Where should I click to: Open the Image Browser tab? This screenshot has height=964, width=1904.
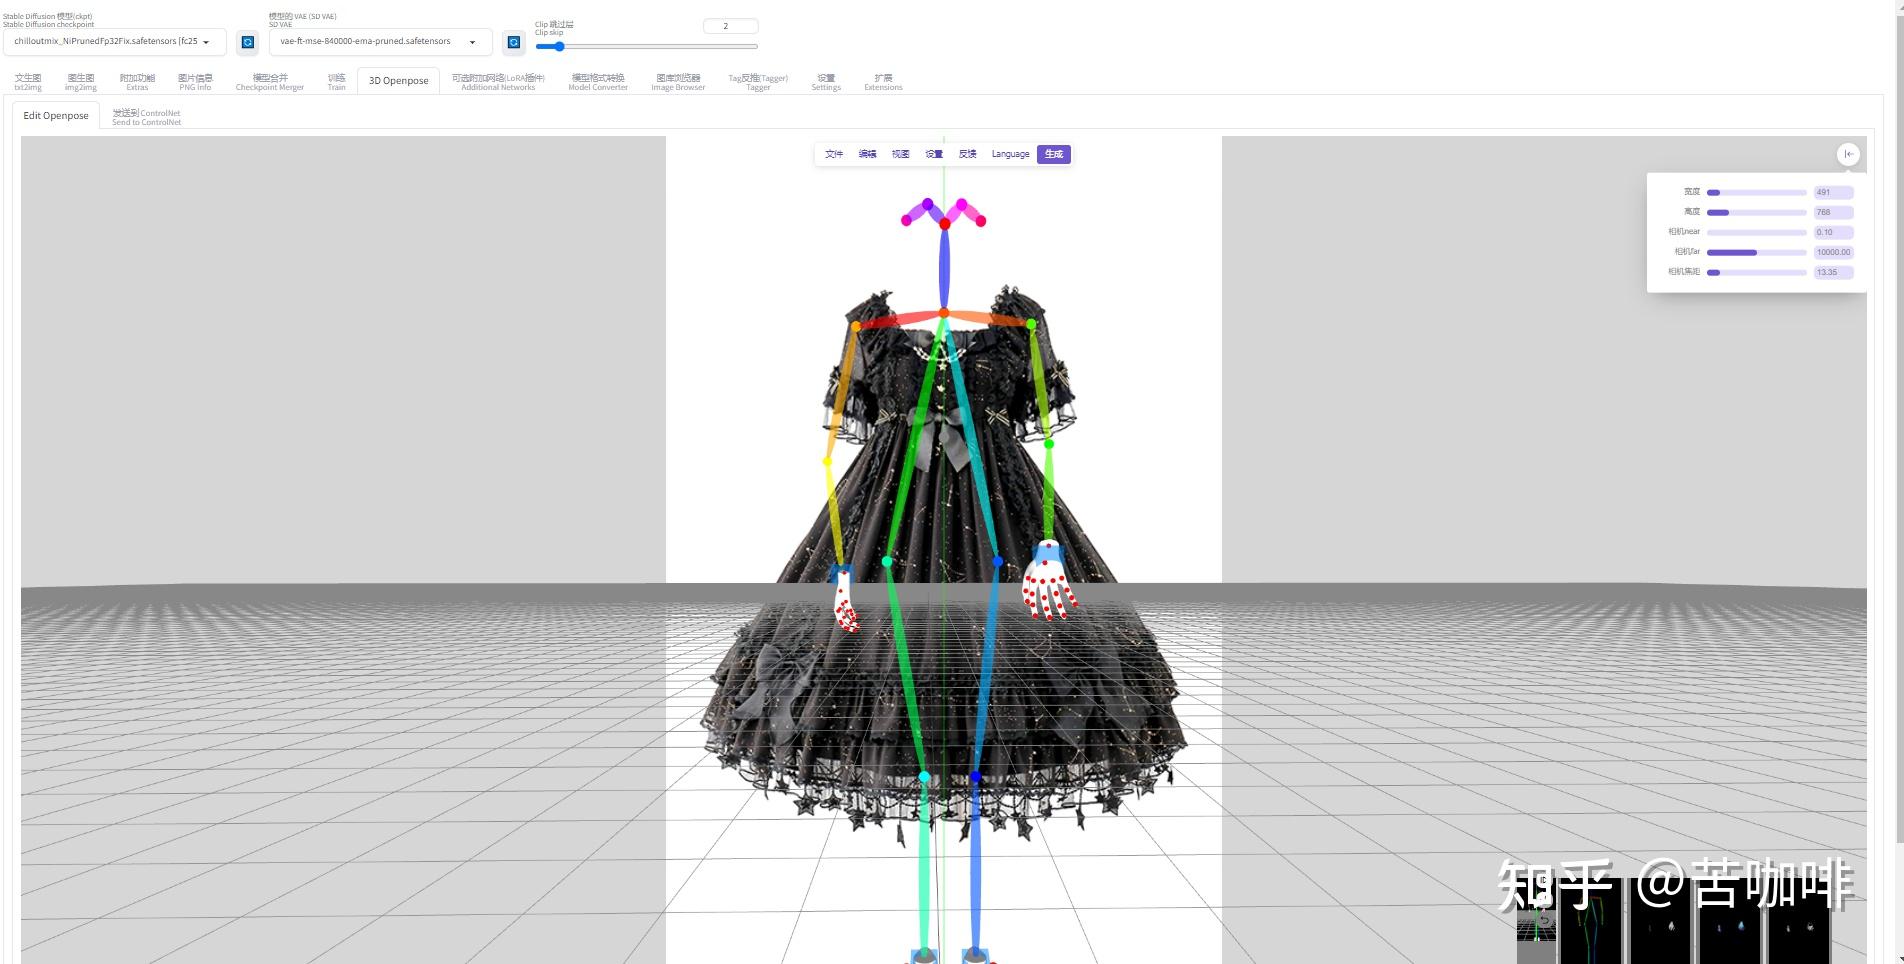coord(677,80)
